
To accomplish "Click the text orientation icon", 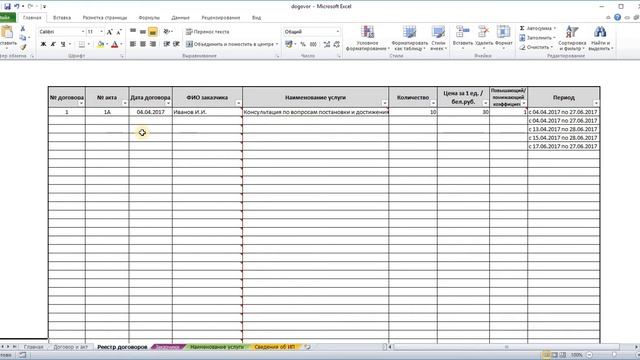I will coord(167,31).
